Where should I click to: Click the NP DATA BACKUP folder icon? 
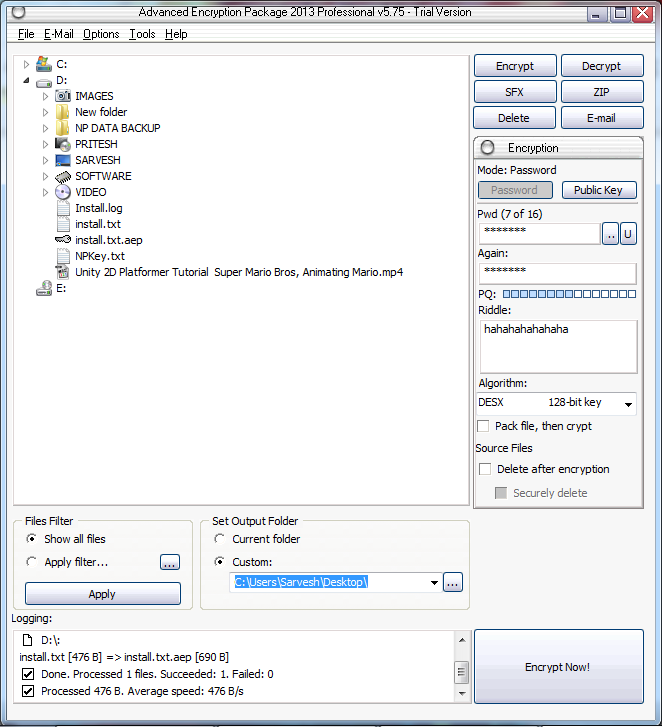point(63,128)
